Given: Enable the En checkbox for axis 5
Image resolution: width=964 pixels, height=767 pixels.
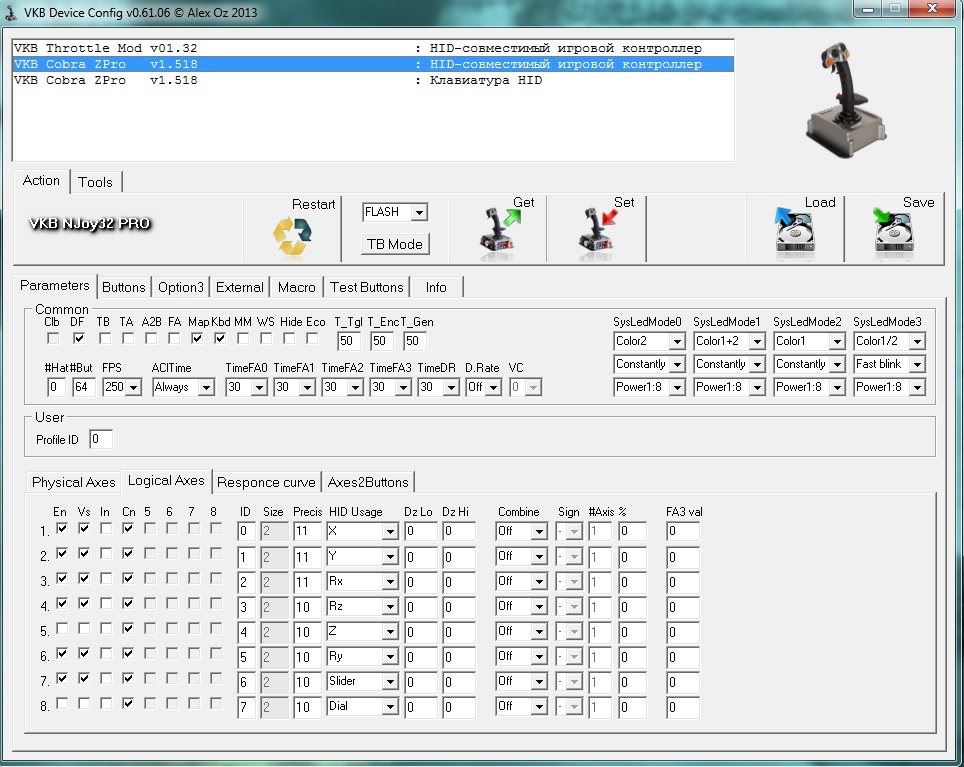Looking at the screenshot, I should tap(62, 630).
